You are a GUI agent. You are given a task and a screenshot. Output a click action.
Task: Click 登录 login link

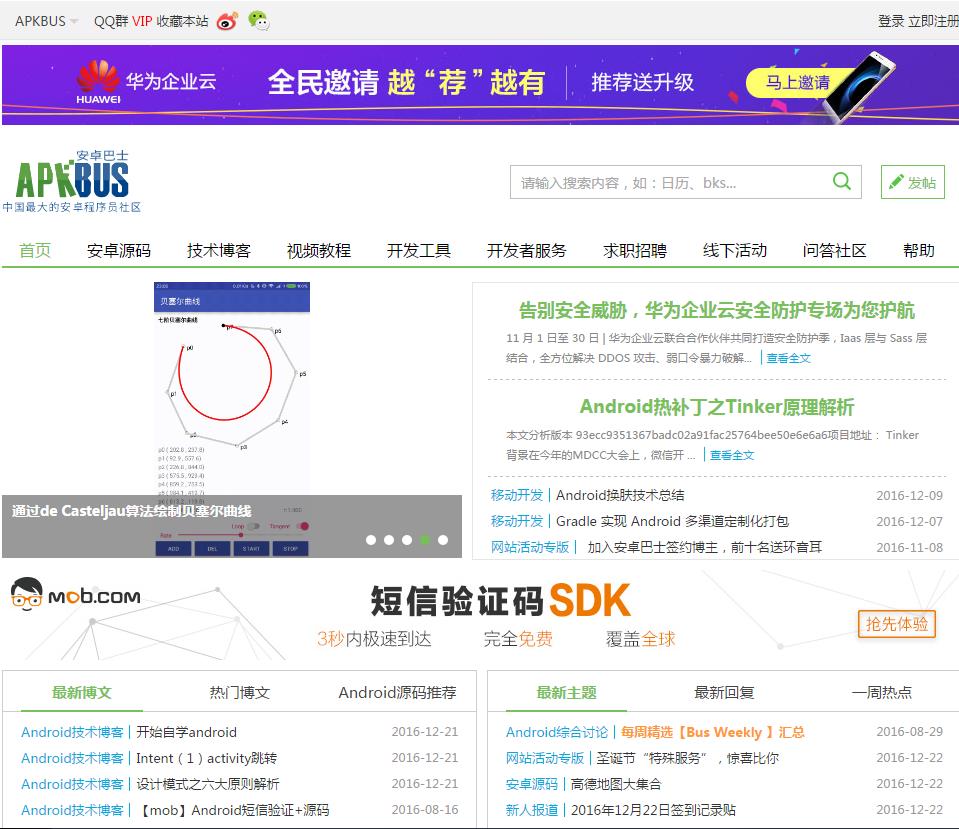pos(891,21)
